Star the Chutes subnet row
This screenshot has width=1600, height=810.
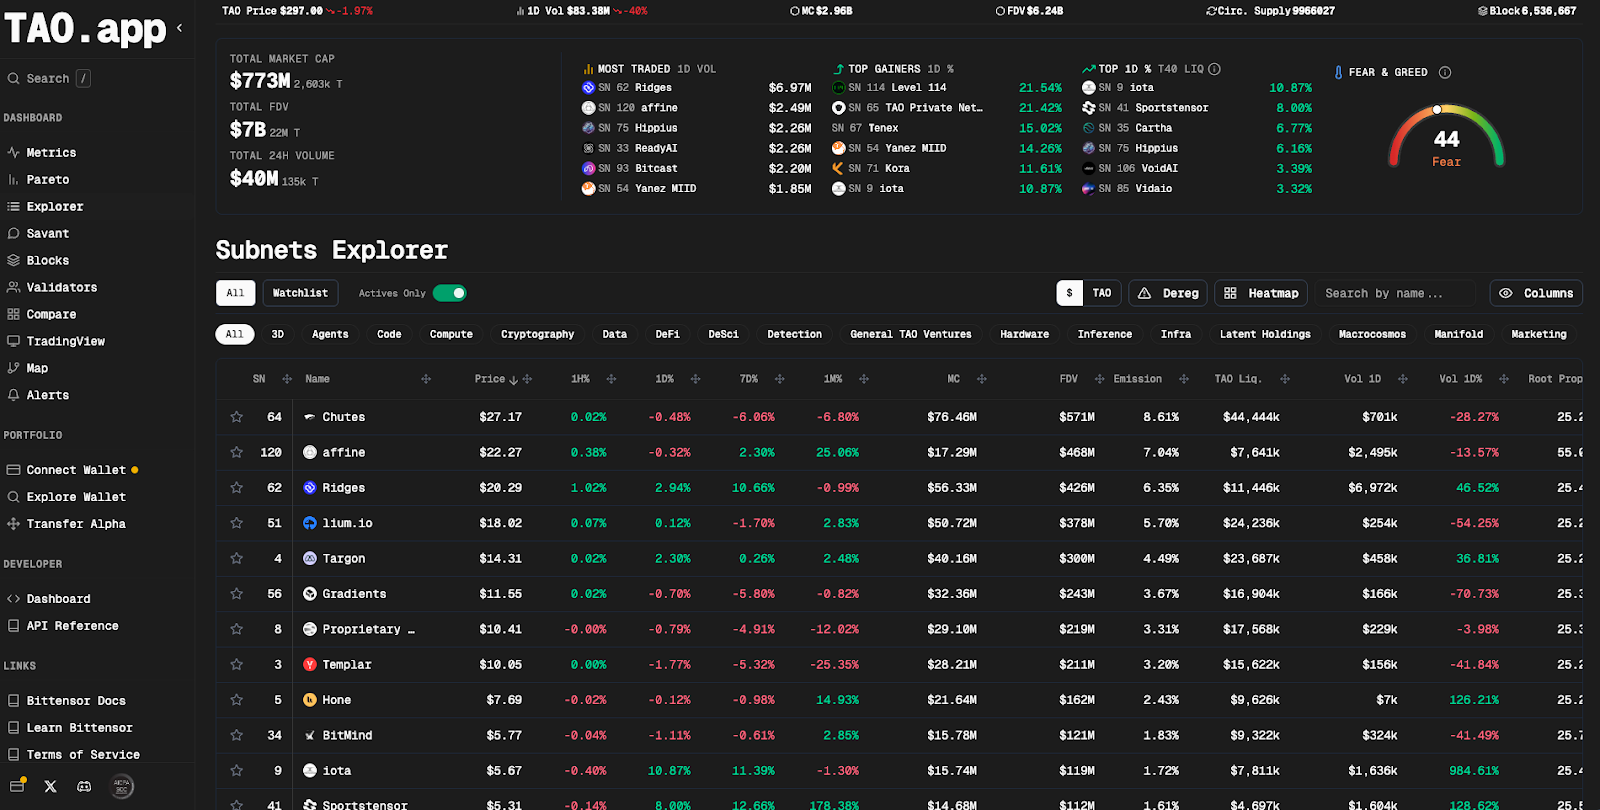(237, 417)
